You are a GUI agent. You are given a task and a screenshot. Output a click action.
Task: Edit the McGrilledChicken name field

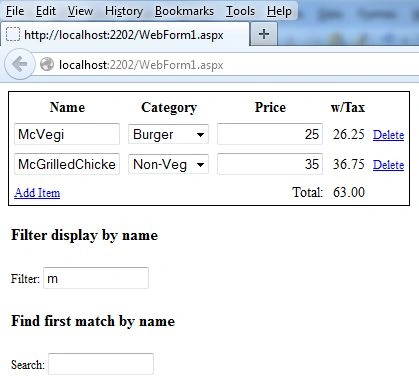click(67, 164)
